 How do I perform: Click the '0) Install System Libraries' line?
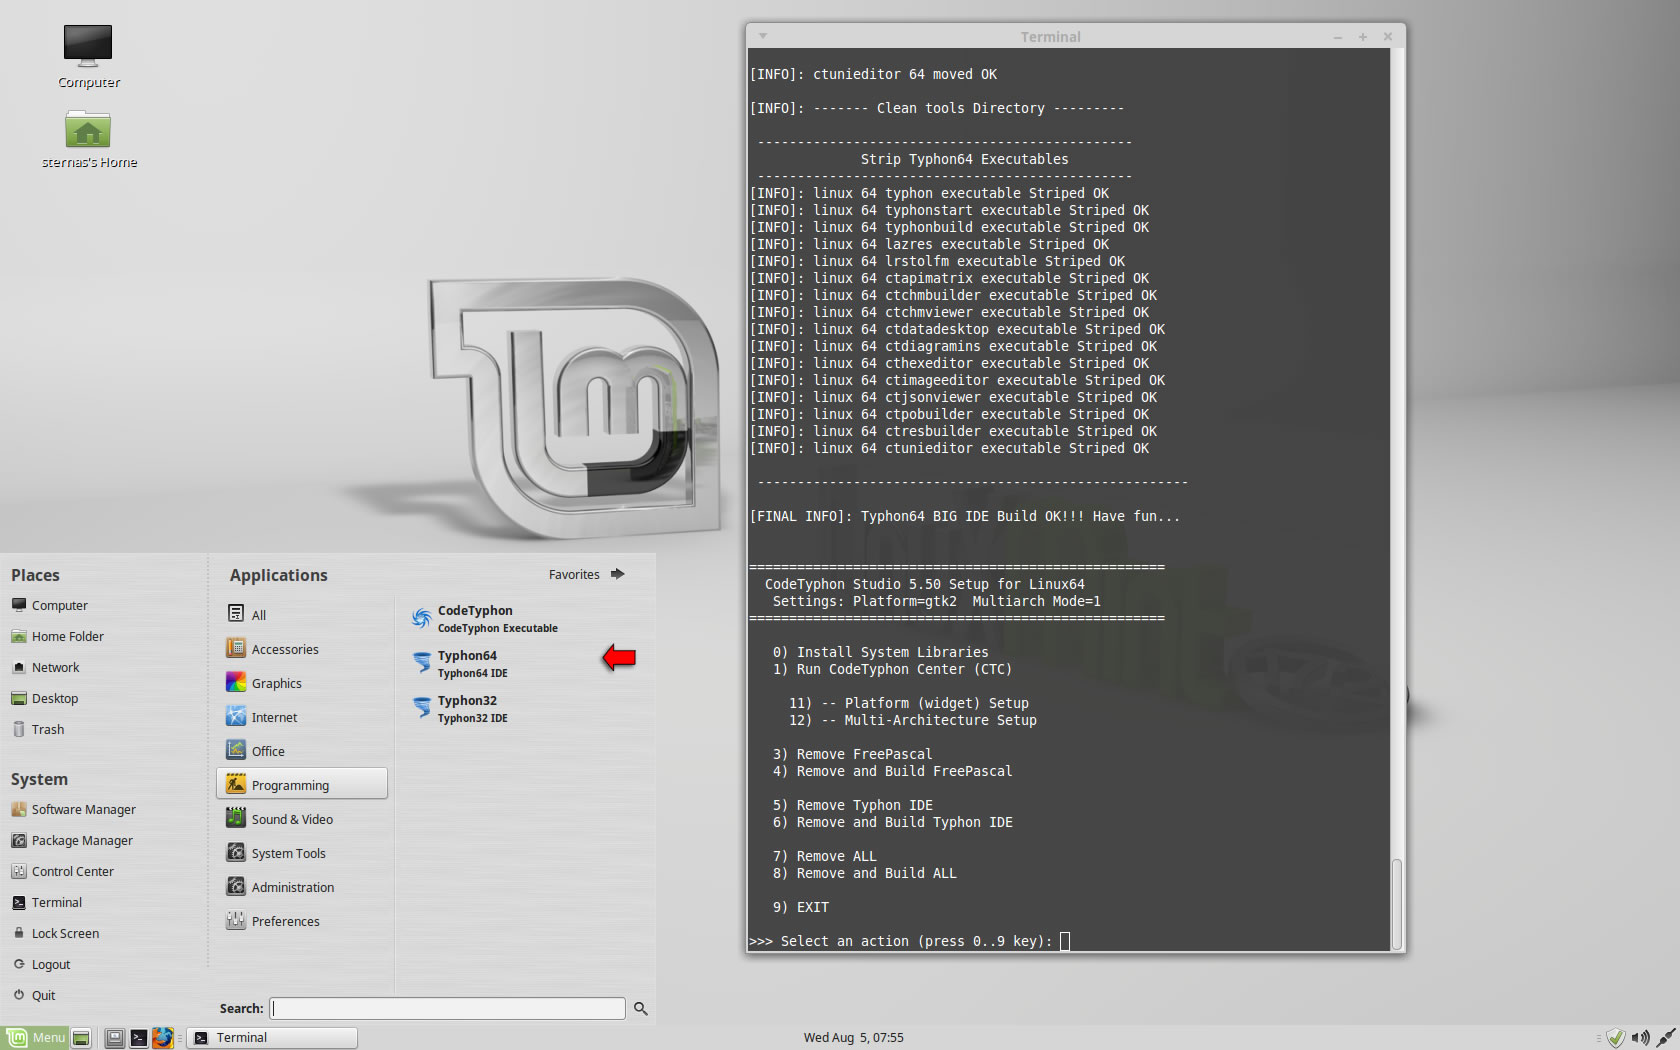[x=880, y=652]
